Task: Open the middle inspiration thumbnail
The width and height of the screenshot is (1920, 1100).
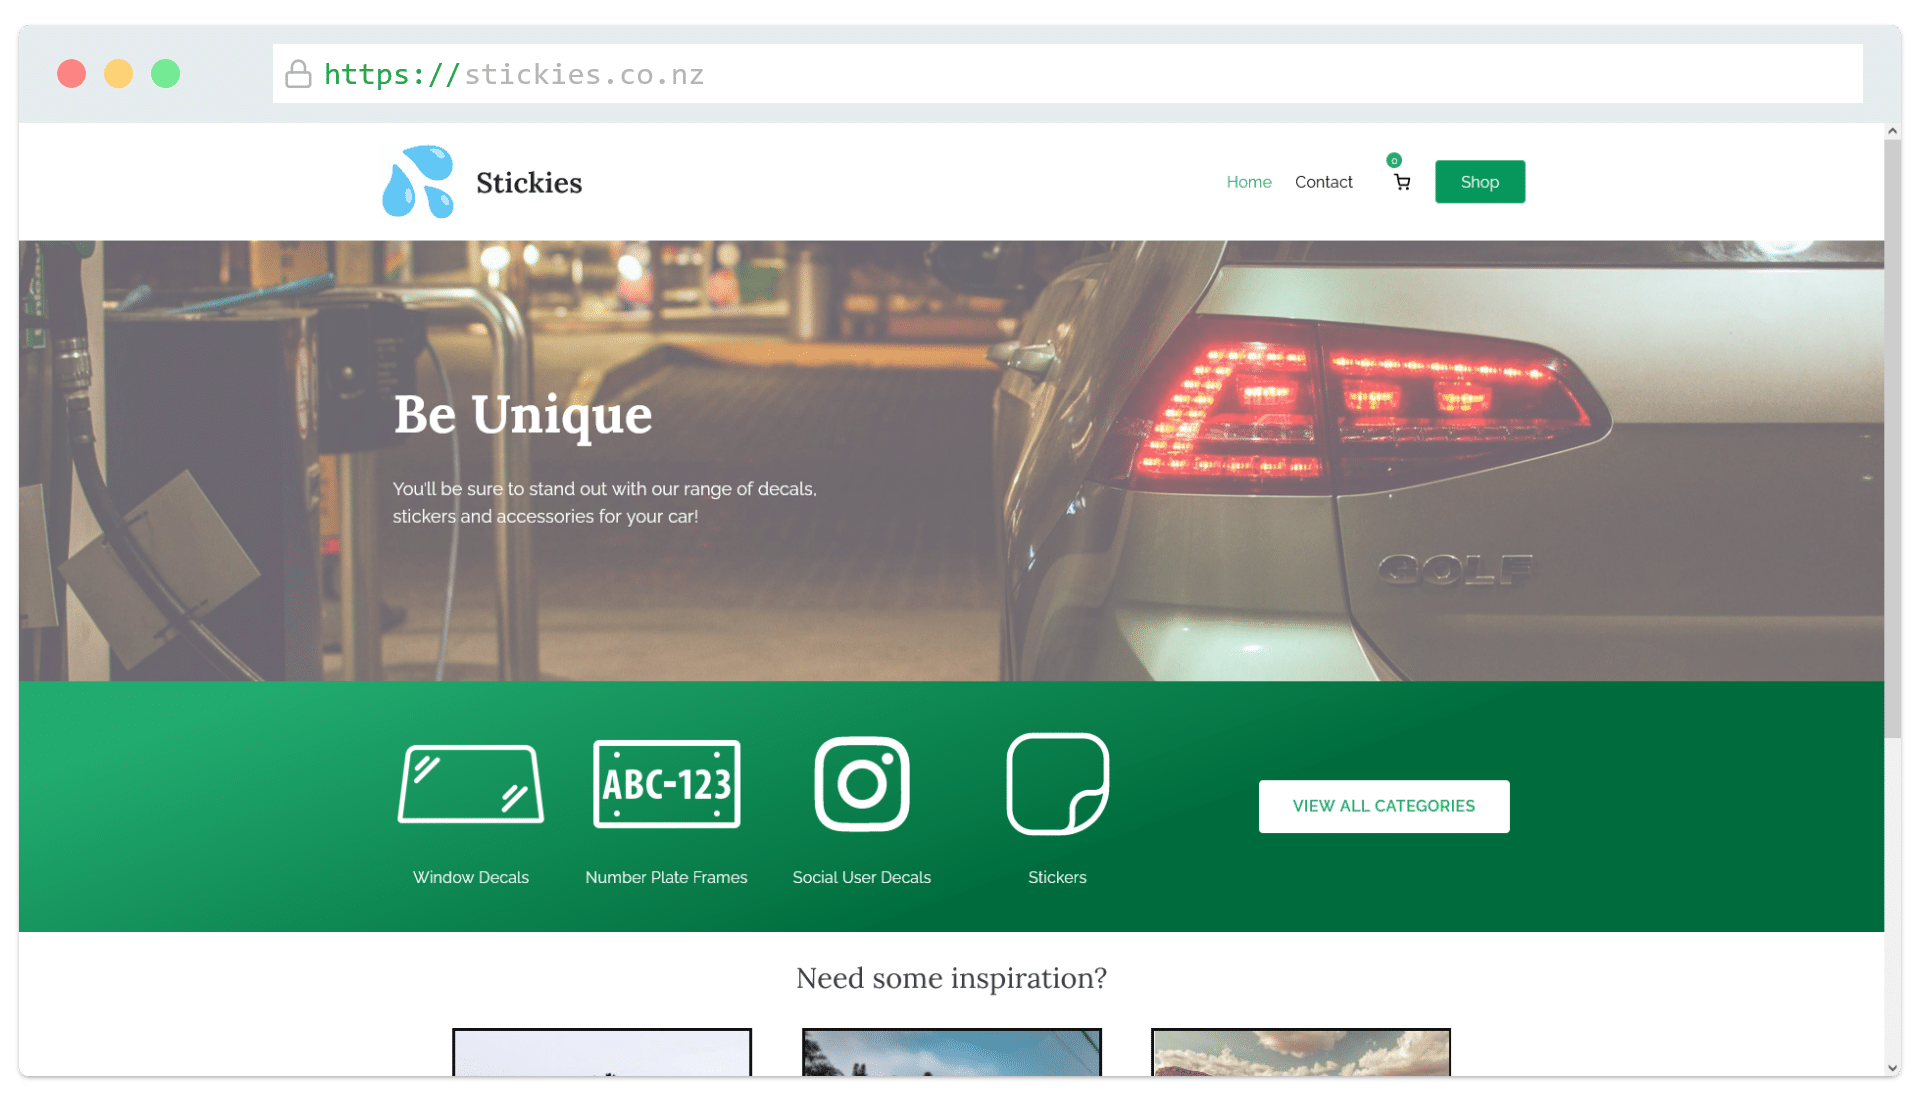Action: click(952, 1053)
